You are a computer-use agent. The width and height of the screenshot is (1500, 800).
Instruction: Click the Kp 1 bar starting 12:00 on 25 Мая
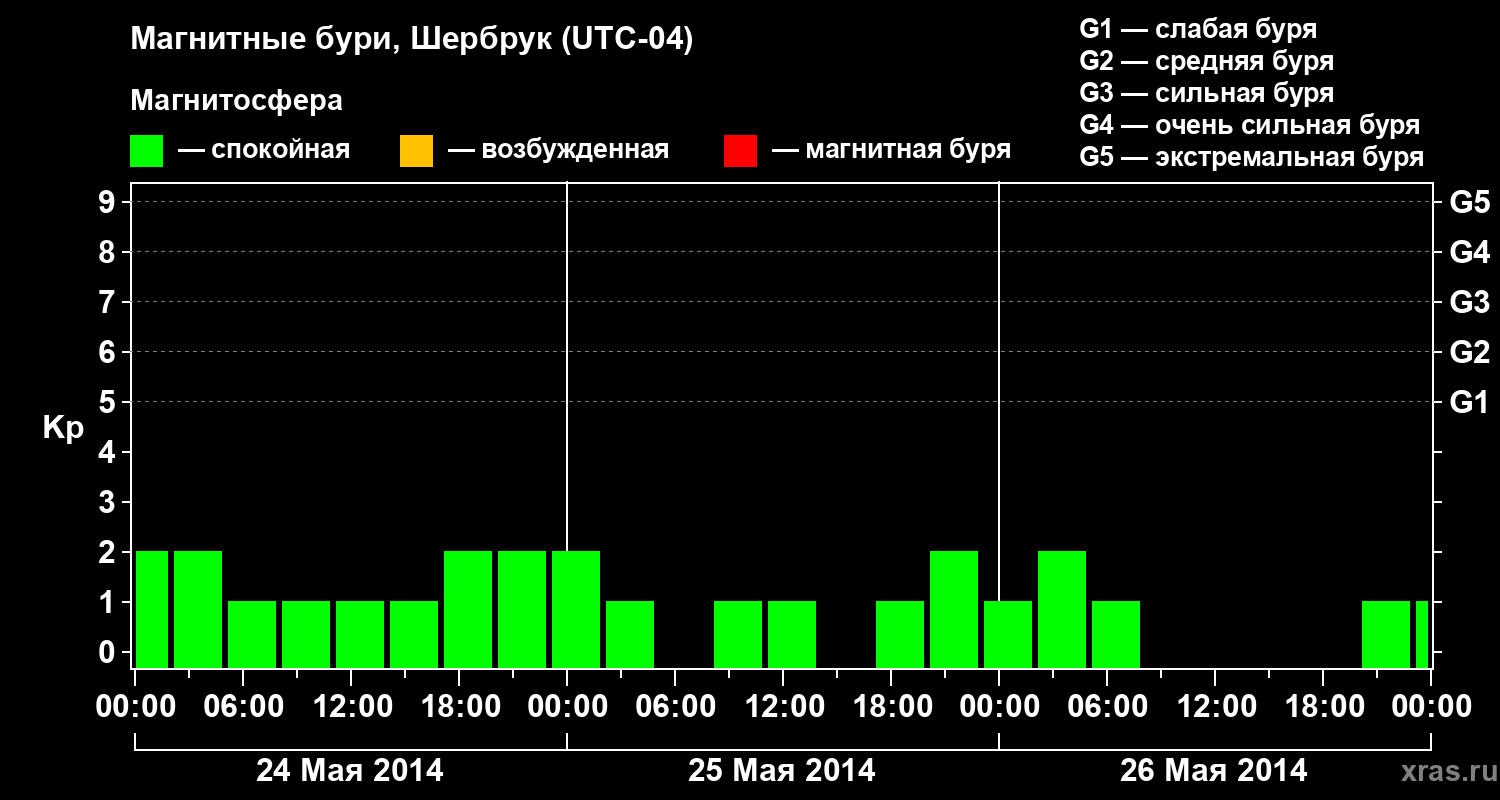(x=792, y=634)
